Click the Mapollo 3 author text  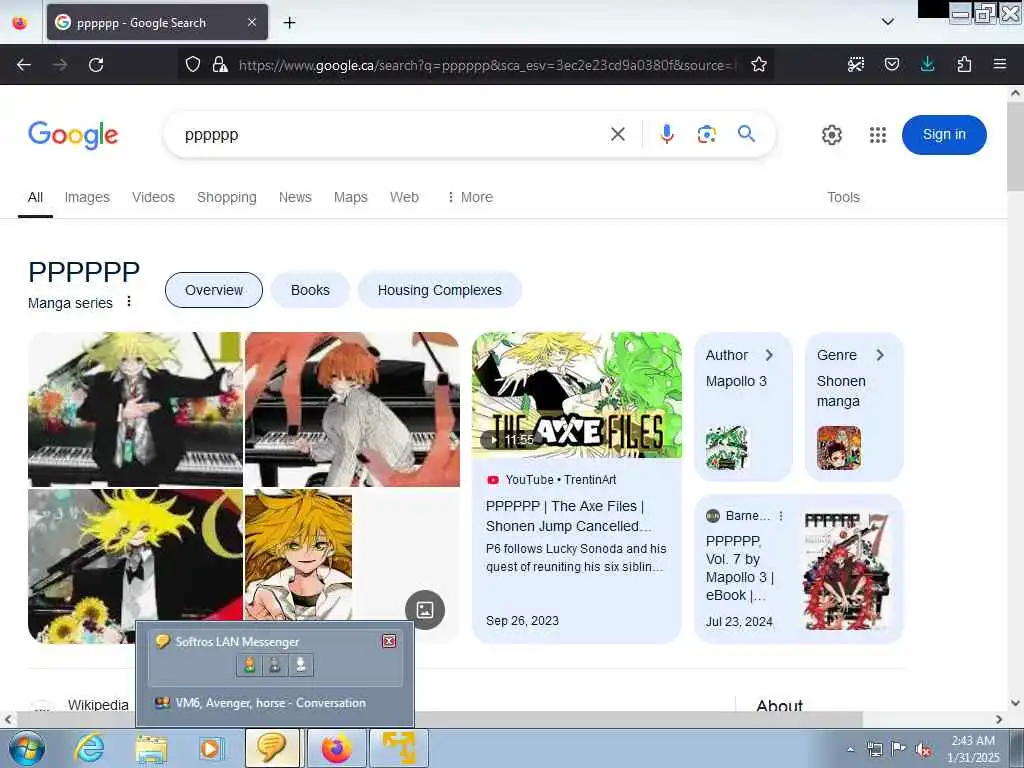click(736, 381)
